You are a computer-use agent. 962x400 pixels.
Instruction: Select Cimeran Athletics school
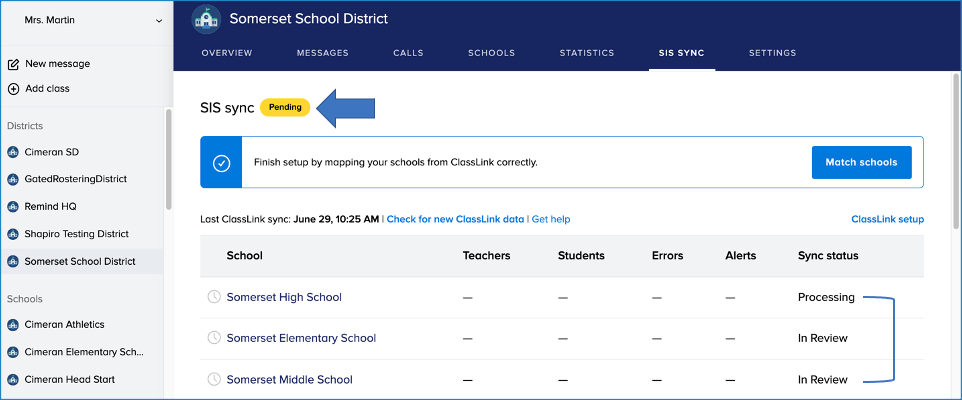click(64, 325)
